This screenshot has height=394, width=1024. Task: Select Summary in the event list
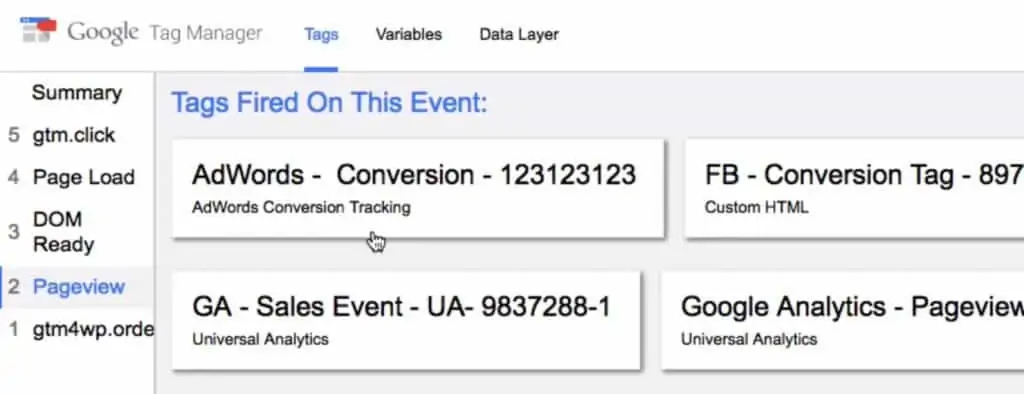77,93
